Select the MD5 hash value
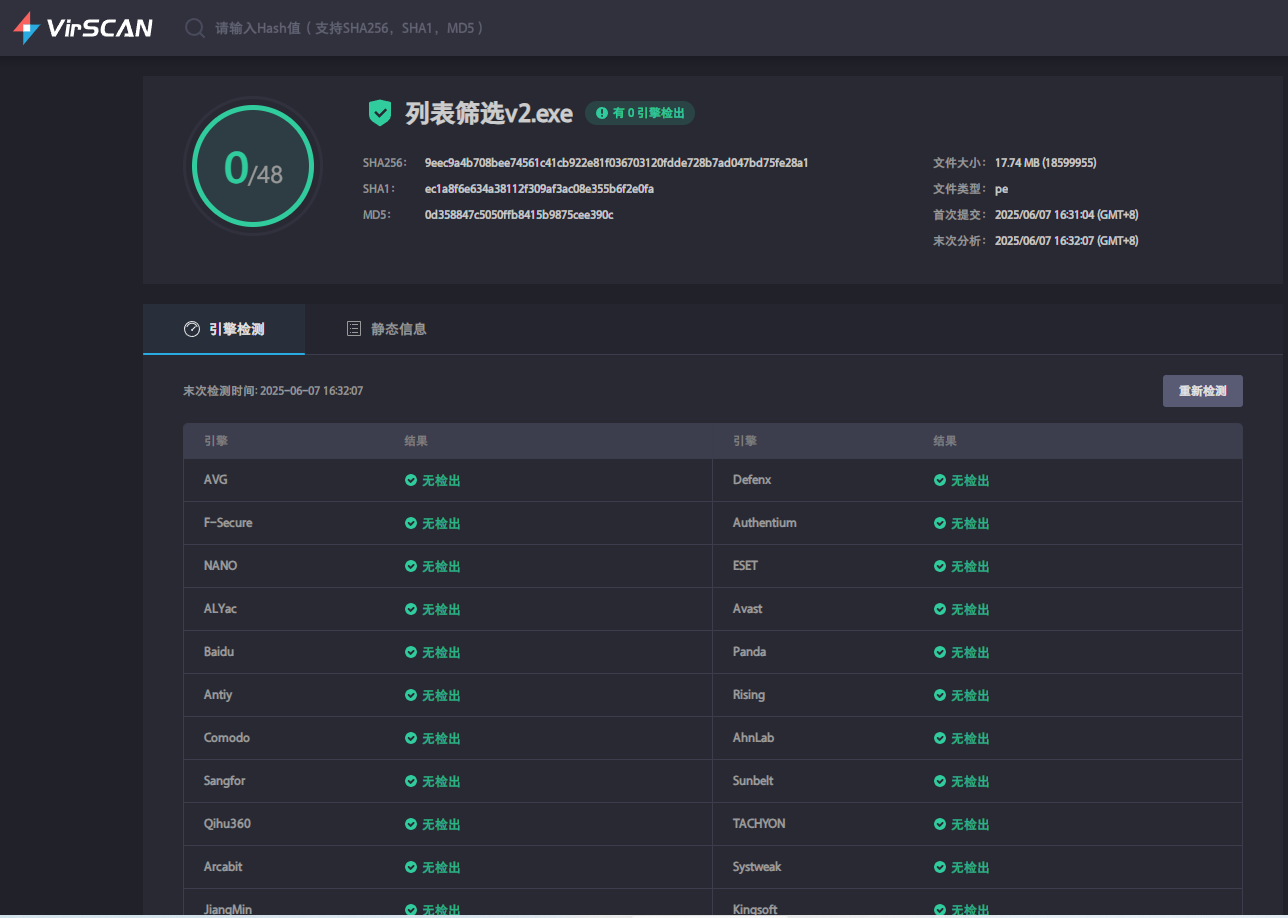 pyautogui.click(x=519, y=214)
